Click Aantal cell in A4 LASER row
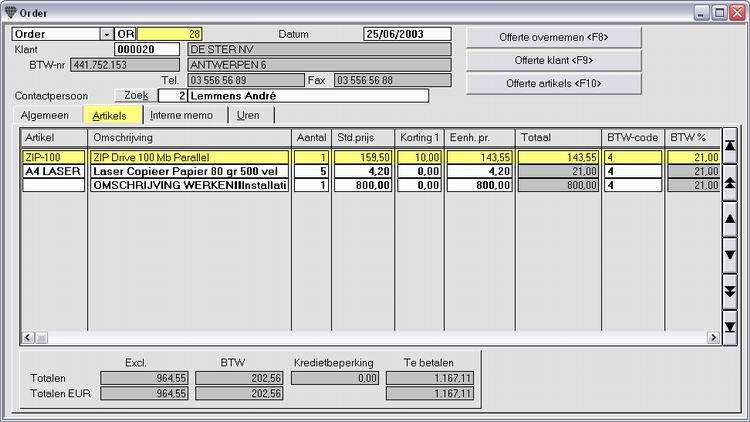 point(311,171)
